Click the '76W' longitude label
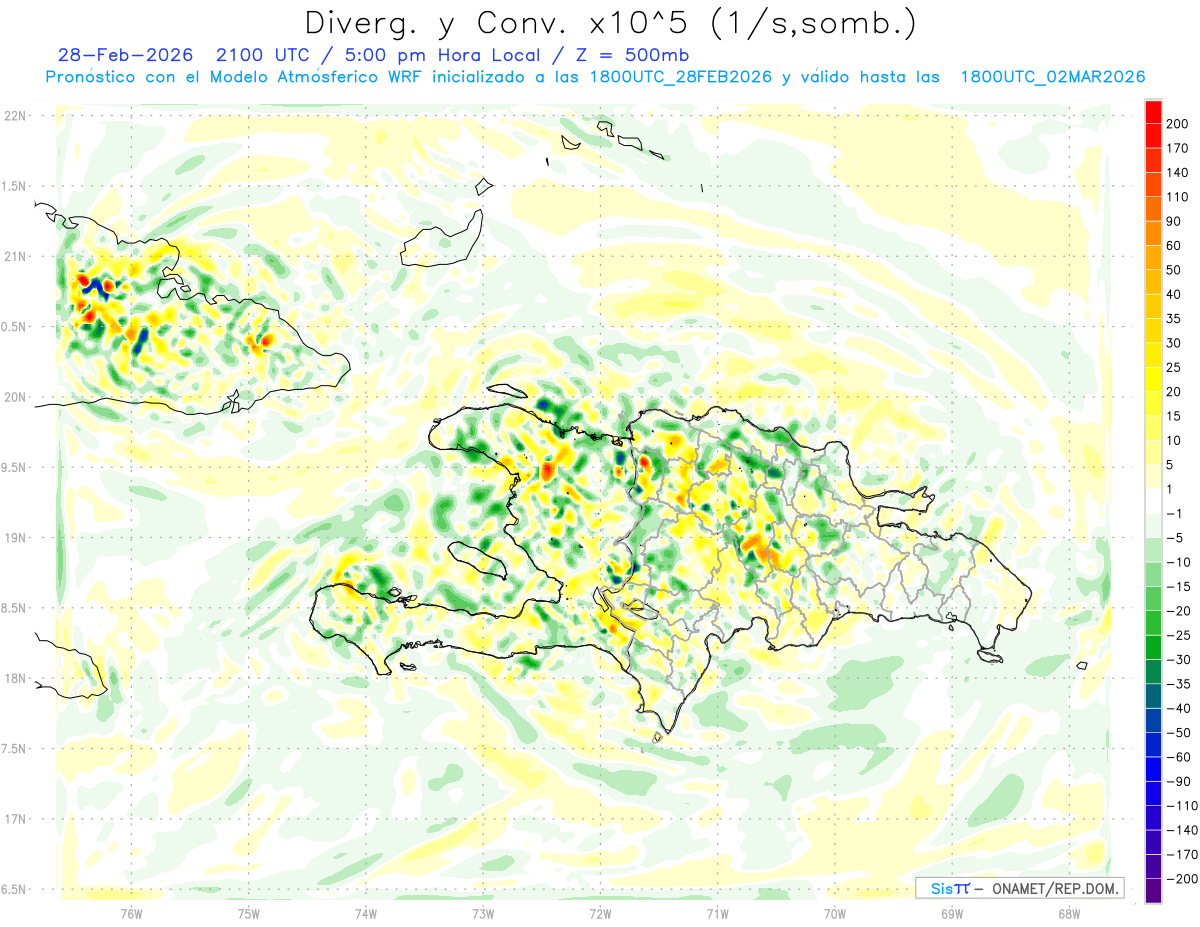1200x927 pixels. (x=131, y=913)
